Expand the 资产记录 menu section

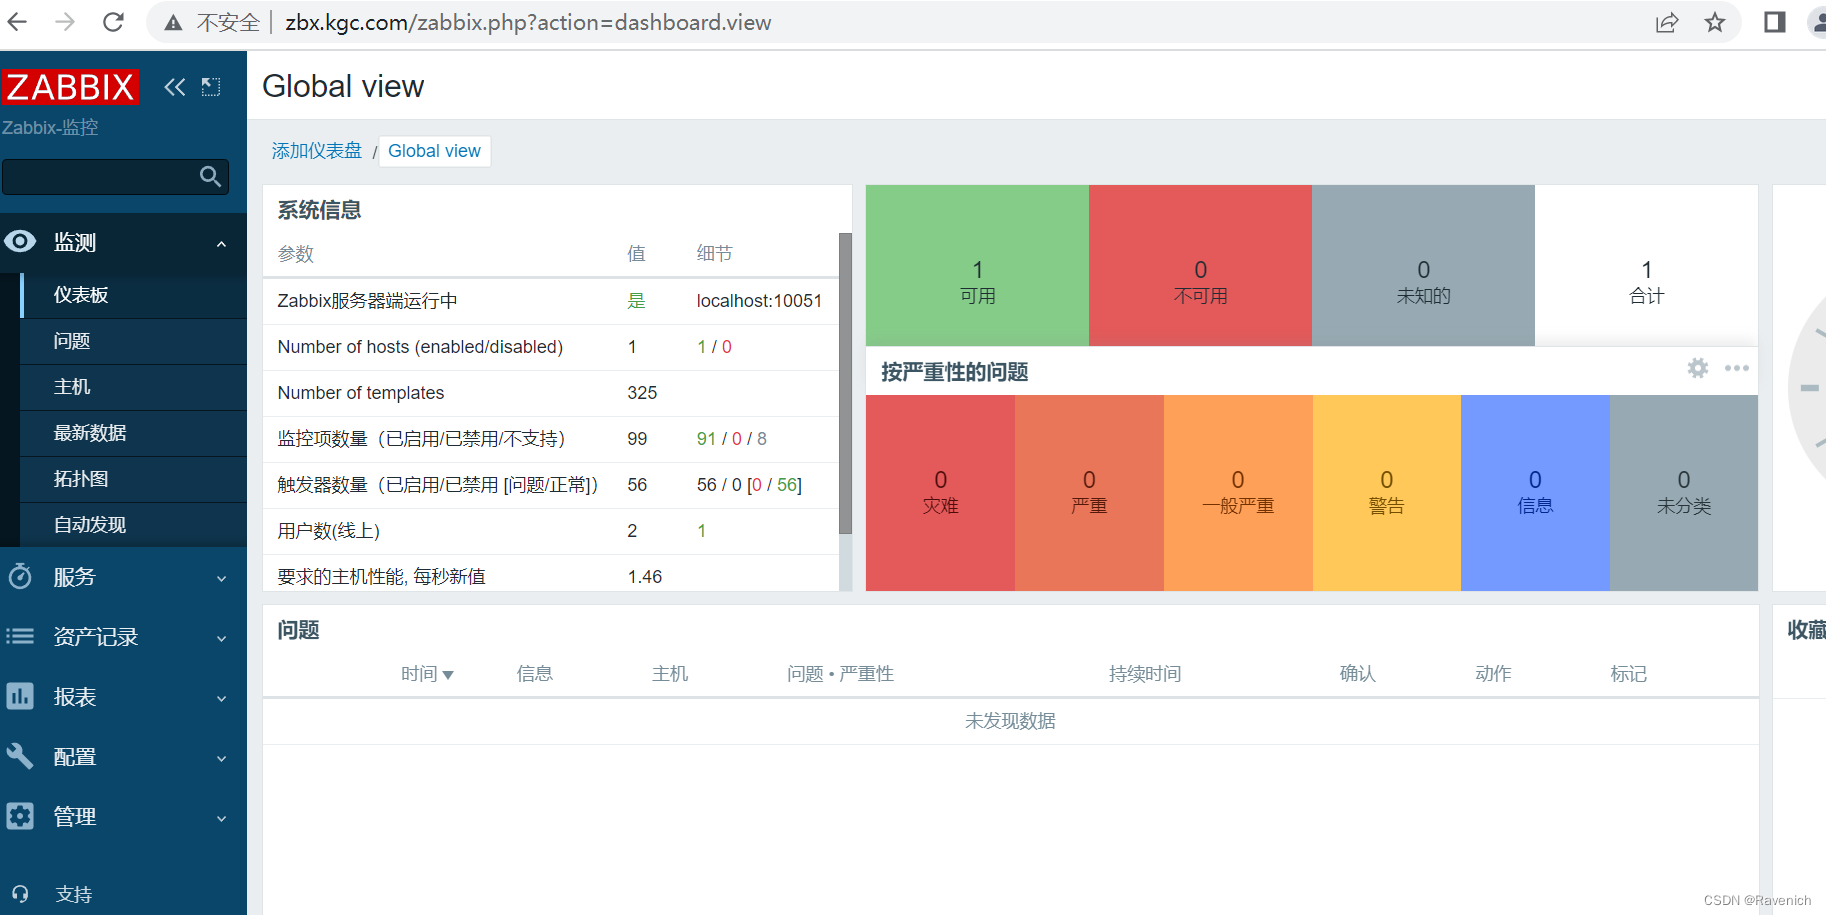coord(221,638)
